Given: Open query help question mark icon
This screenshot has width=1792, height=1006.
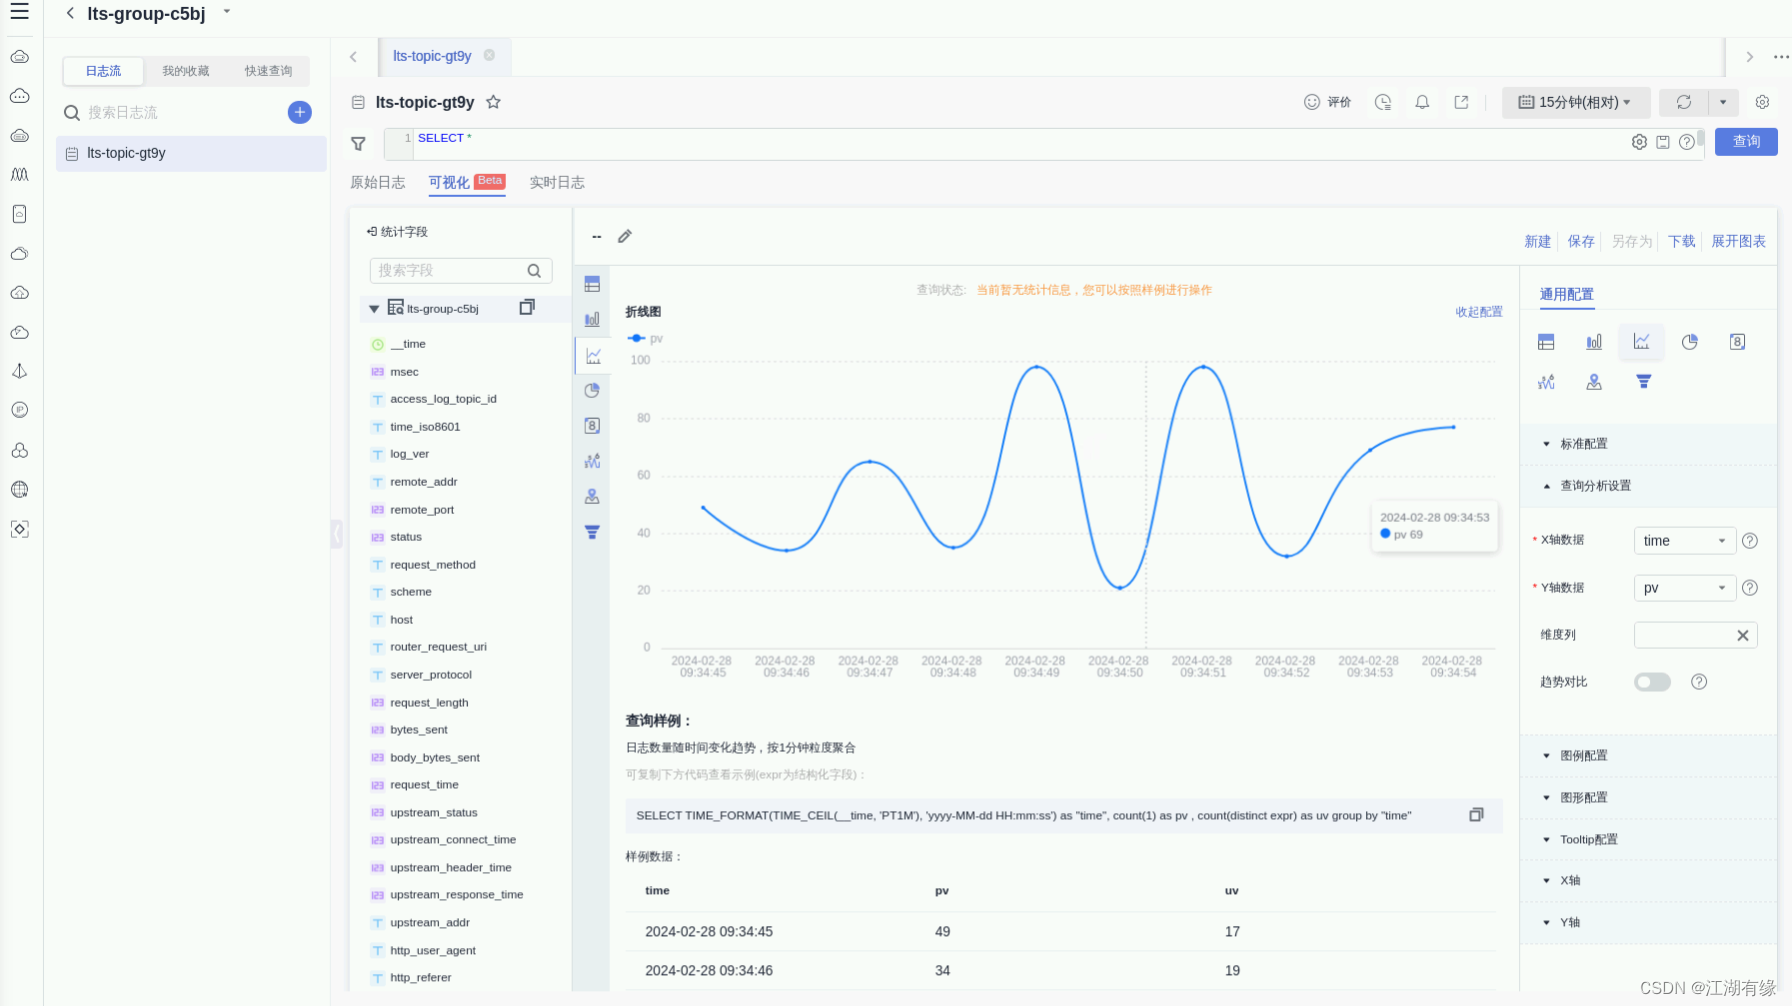Looking at the screenshot, I should pyautogui.click(x=1687, y=142).
